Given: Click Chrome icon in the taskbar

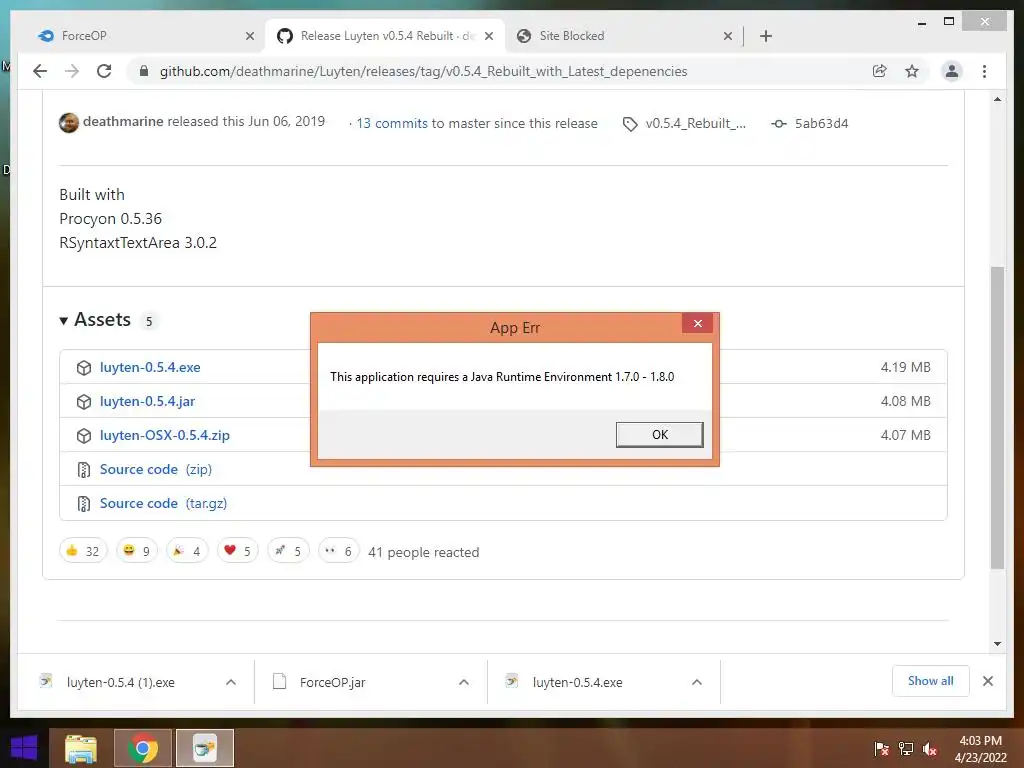Looking at the screenshot, I should pos(143,748).
